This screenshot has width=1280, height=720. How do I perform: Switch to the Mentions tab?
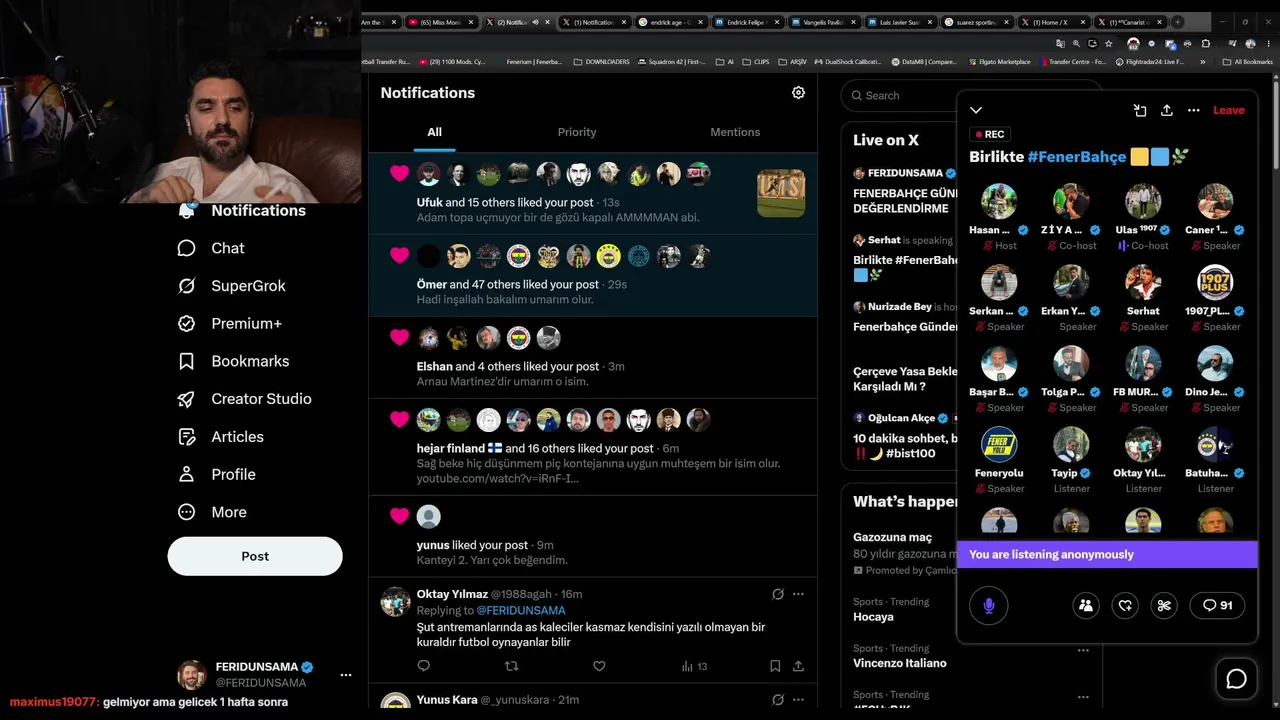click(735, 132)
